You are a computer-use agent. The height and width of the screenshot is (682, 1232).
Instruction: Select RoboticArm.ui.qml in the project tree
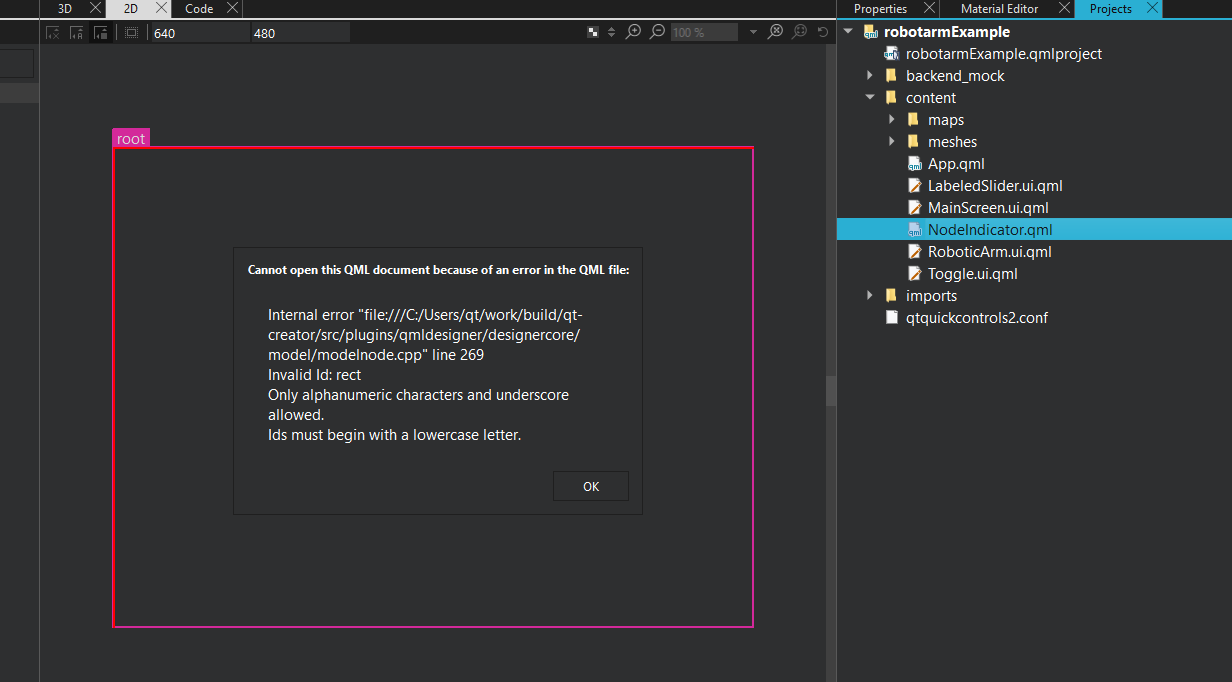[x=989, y=252]
